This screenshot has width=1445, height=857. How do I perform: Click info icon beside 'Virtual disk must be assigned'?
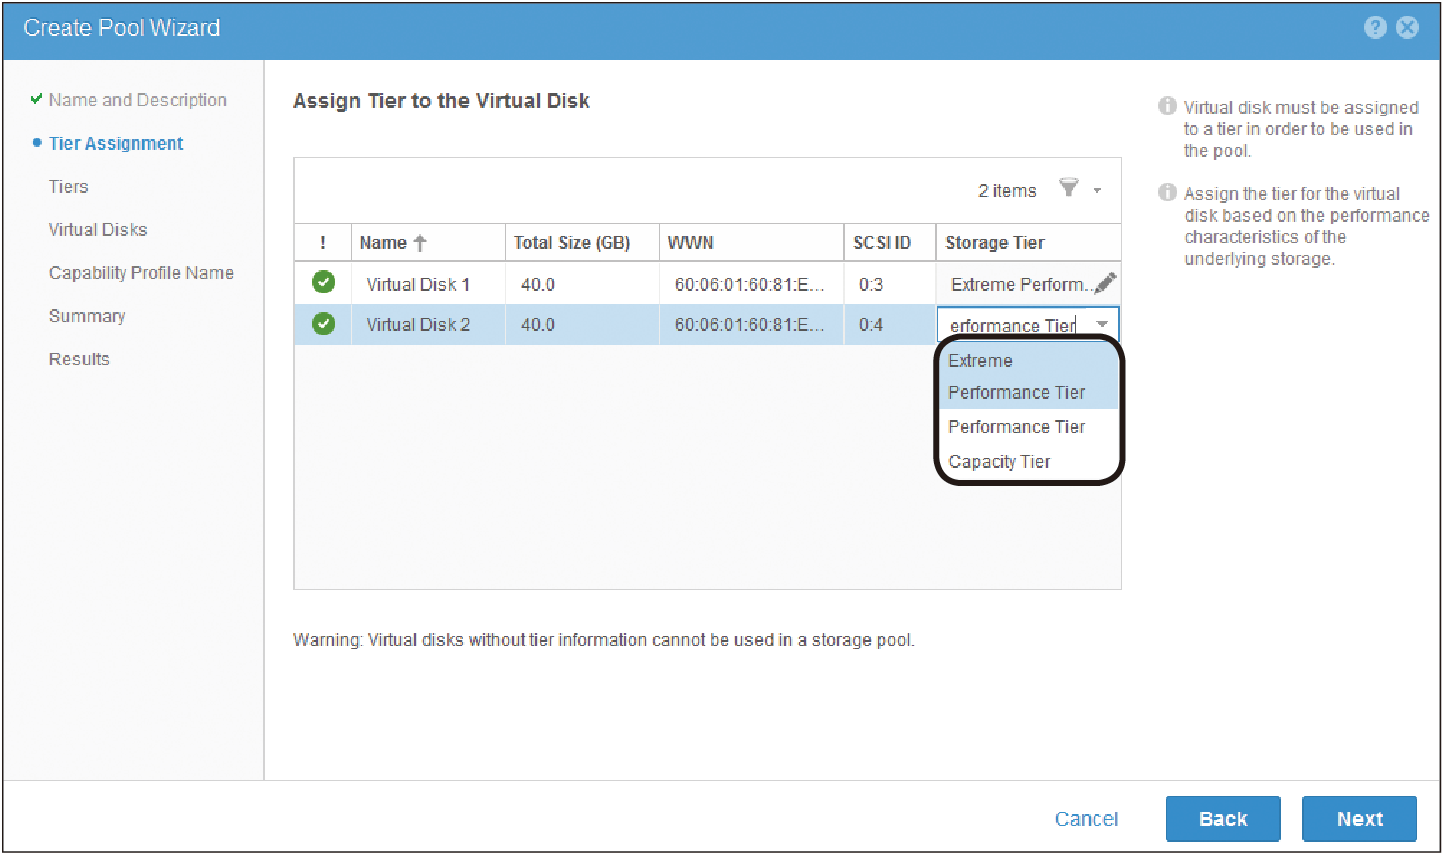[1167, 106]
